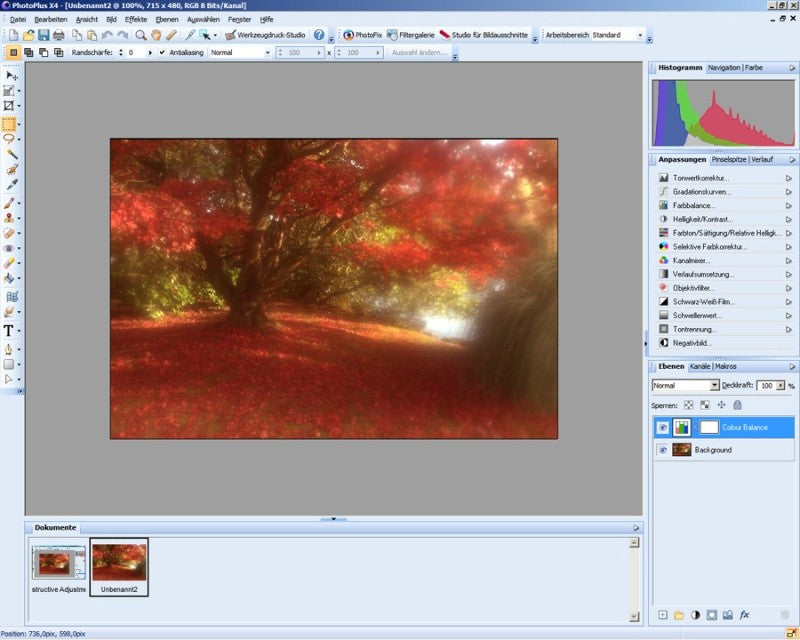Expand the Farbbalance presets arrow

click(788, 206)
